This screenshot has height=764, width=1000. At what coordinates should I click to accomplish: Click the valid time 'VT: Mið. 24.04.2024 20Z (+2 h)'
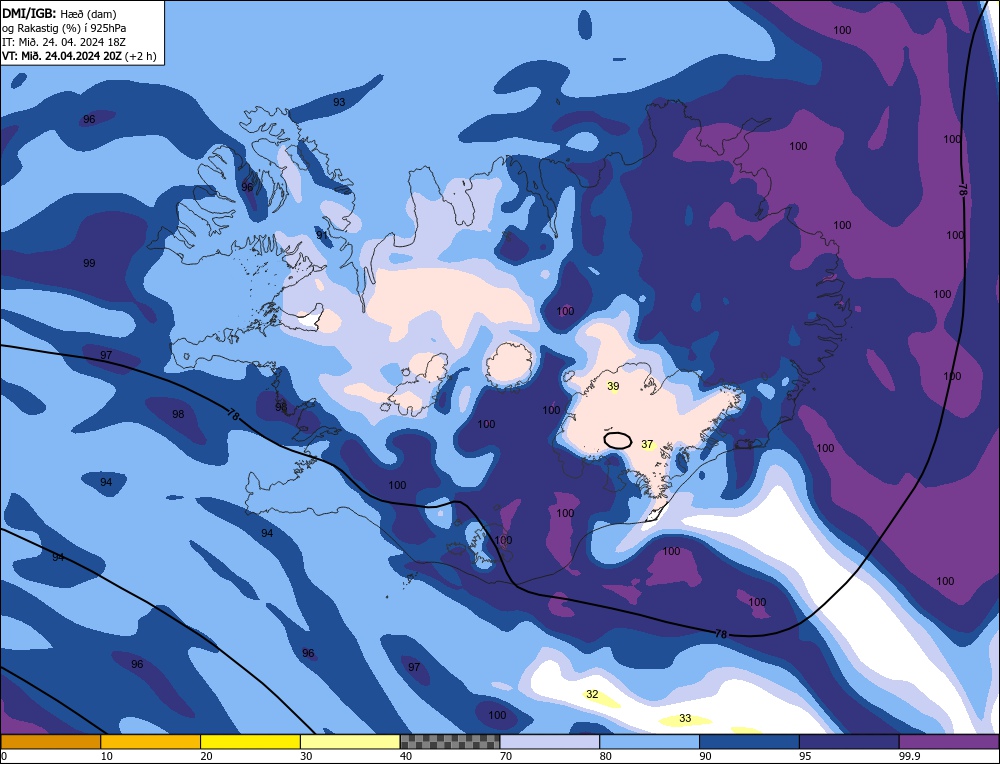pyautogui.click(x=78, y=55)
